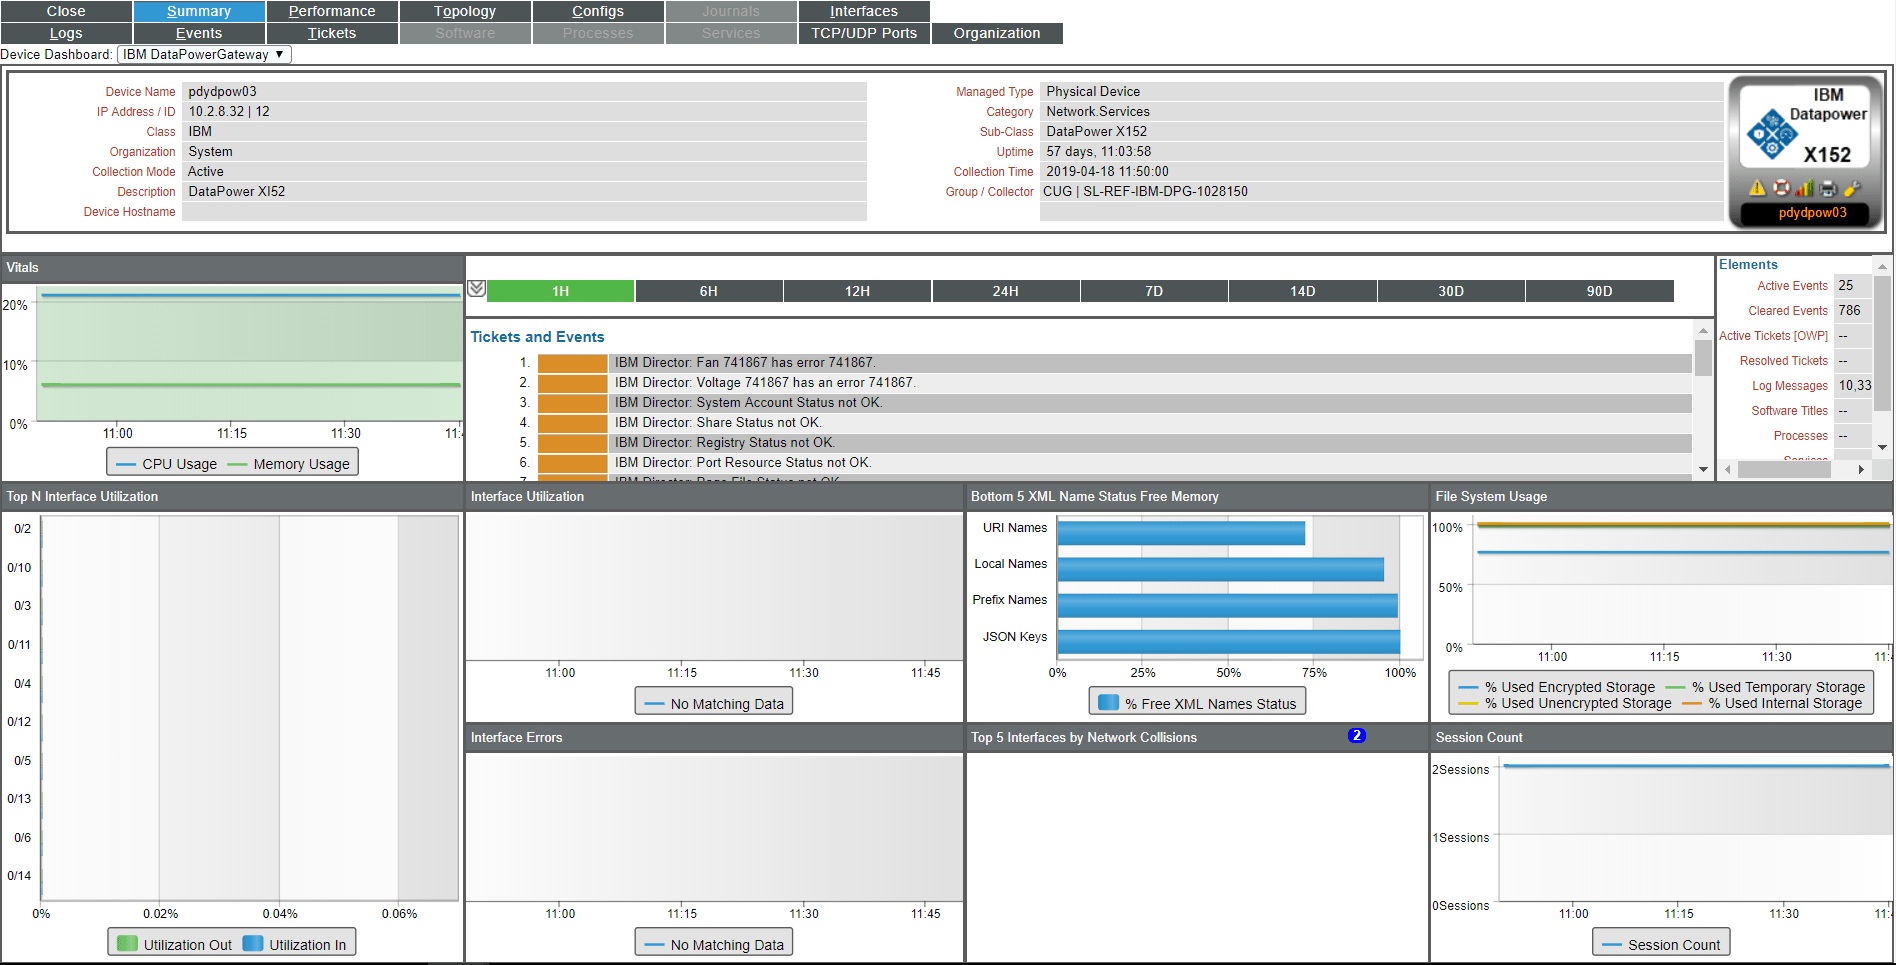This screenshot has height=965, width=1896.
Task: Click the IBM DataPower X152 device logo
Action: click(x=1807, y=126)
